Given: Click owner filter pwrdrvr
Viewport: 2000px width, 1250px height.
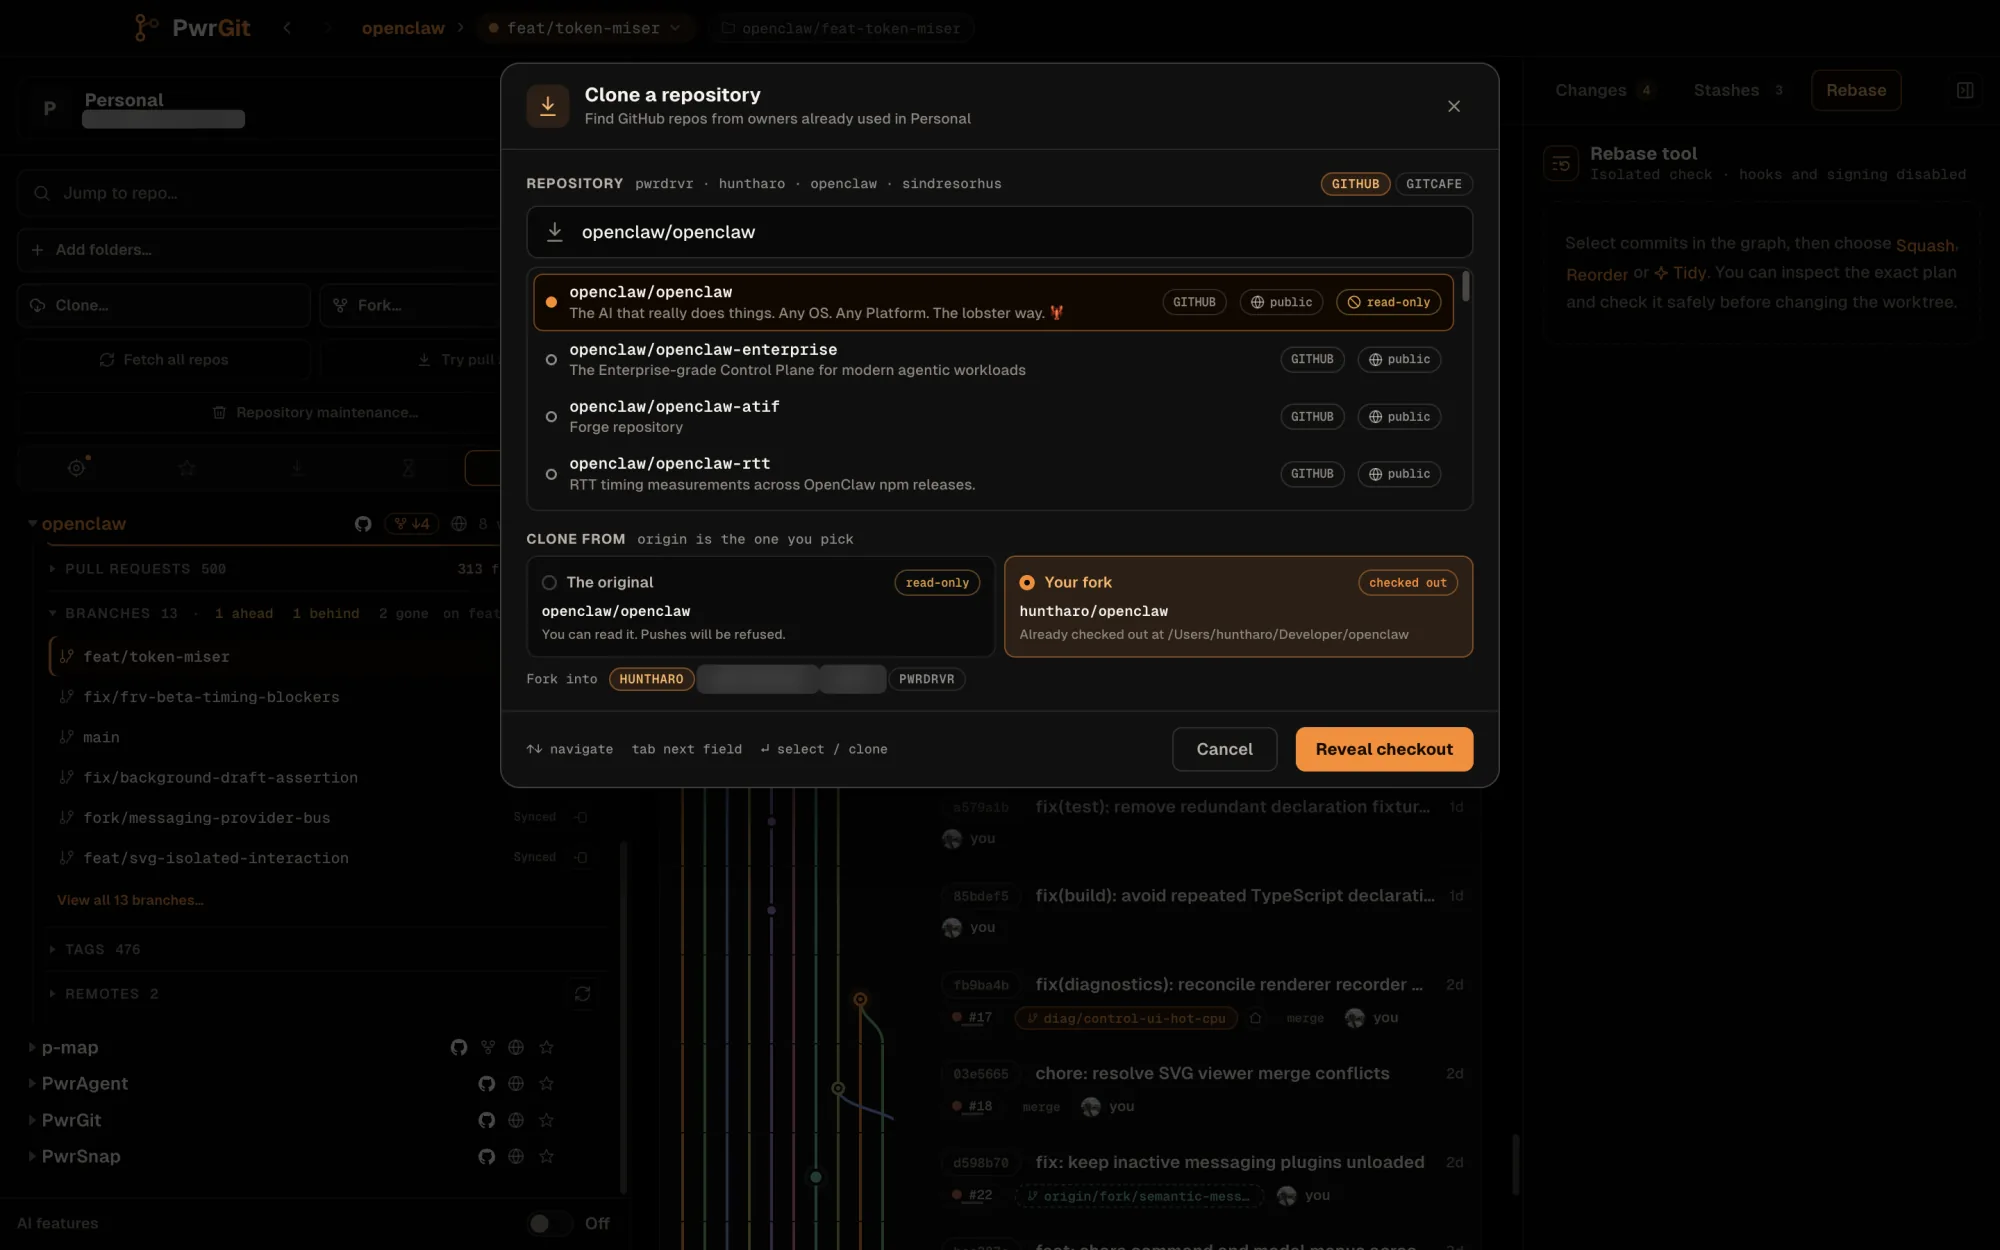Looking at the screenshot, I should click(x=664, y=184).
